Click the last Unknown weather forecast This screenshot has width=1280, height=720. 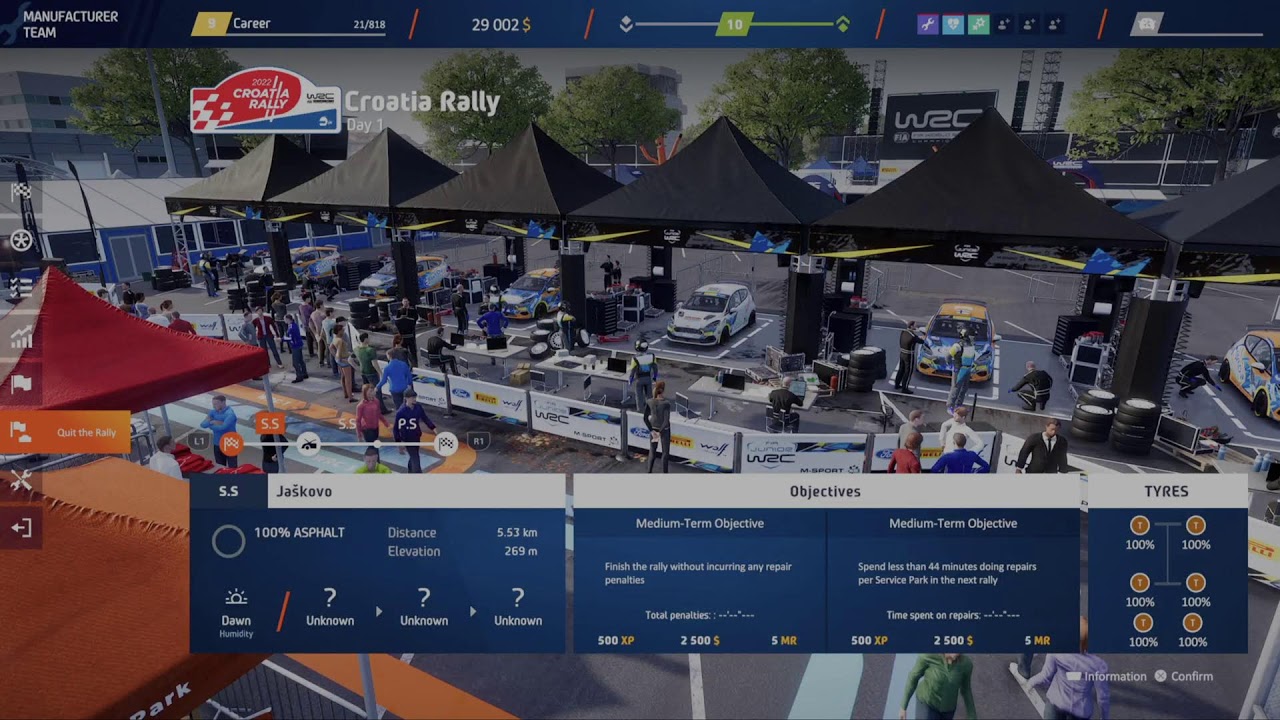click(518, 607)
